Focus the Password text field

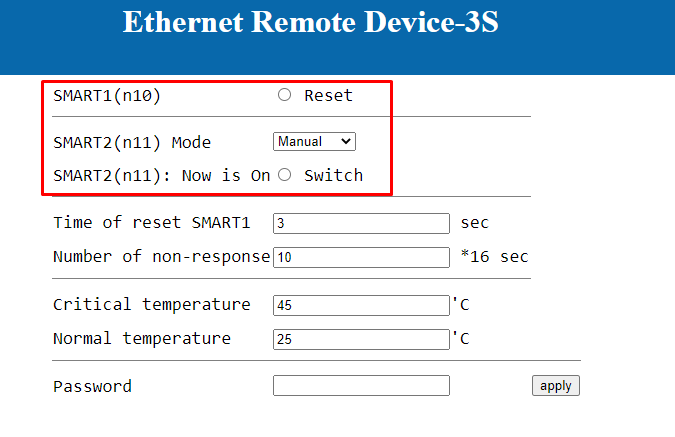(361, 386)
